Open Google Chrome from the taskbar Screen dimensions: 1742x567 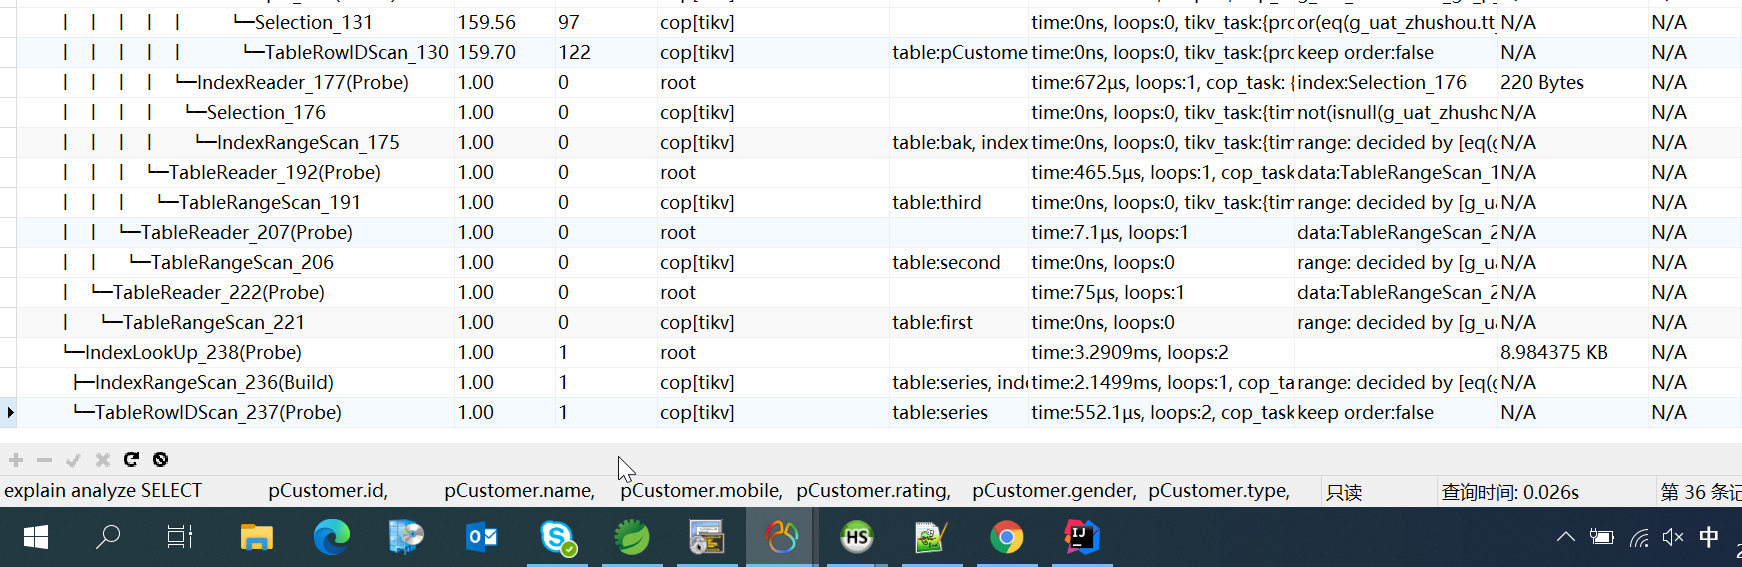pos(1007,538)
